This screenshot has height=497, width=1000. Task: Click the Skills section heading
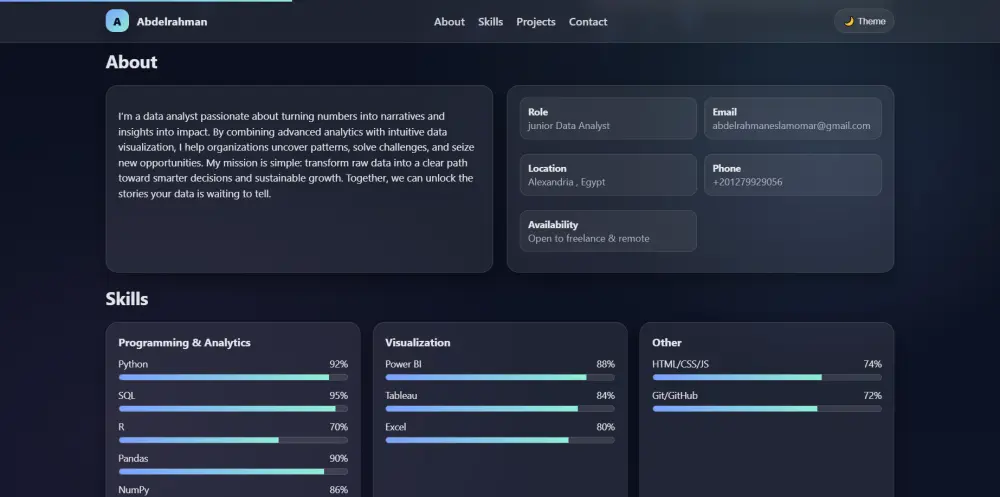127,299
